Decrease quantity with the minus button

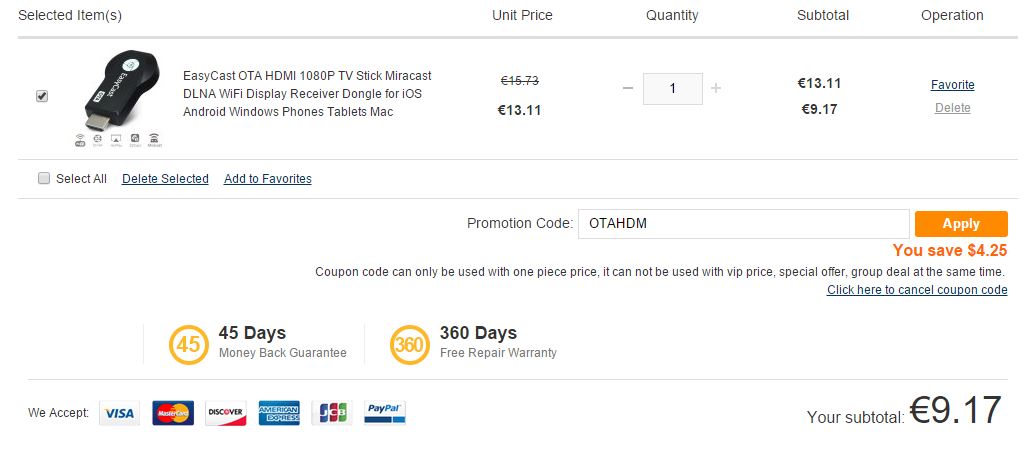628,88
